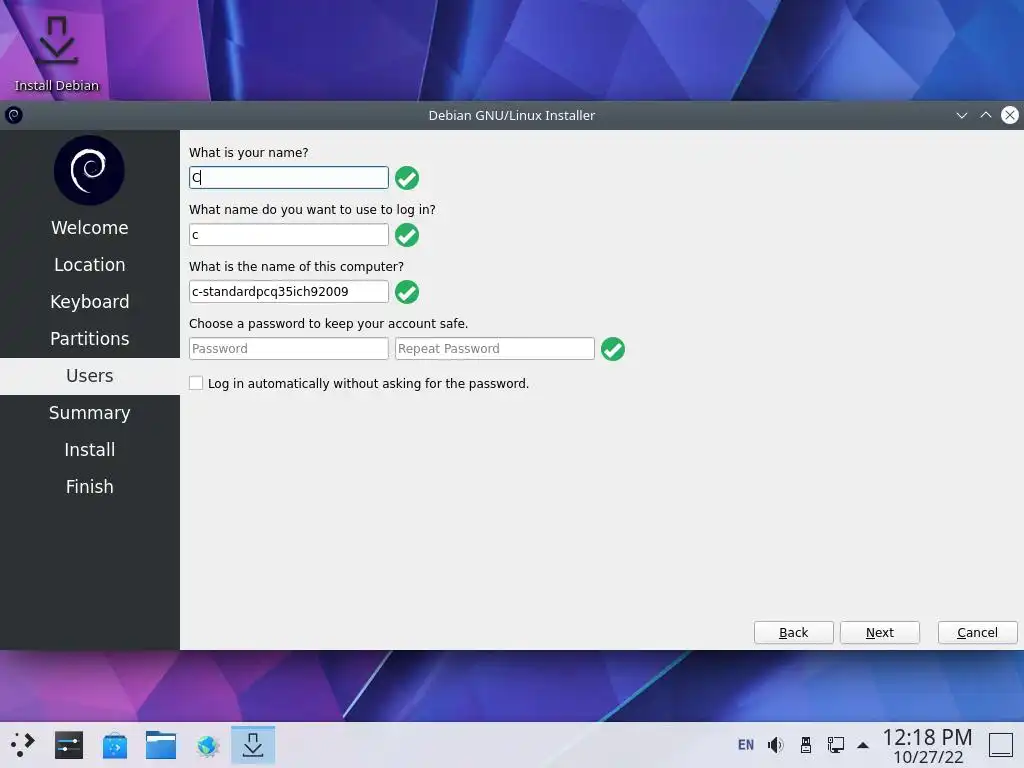
Task: Open the Dolphin file manager in taskbar
Action: click(161, 744)
